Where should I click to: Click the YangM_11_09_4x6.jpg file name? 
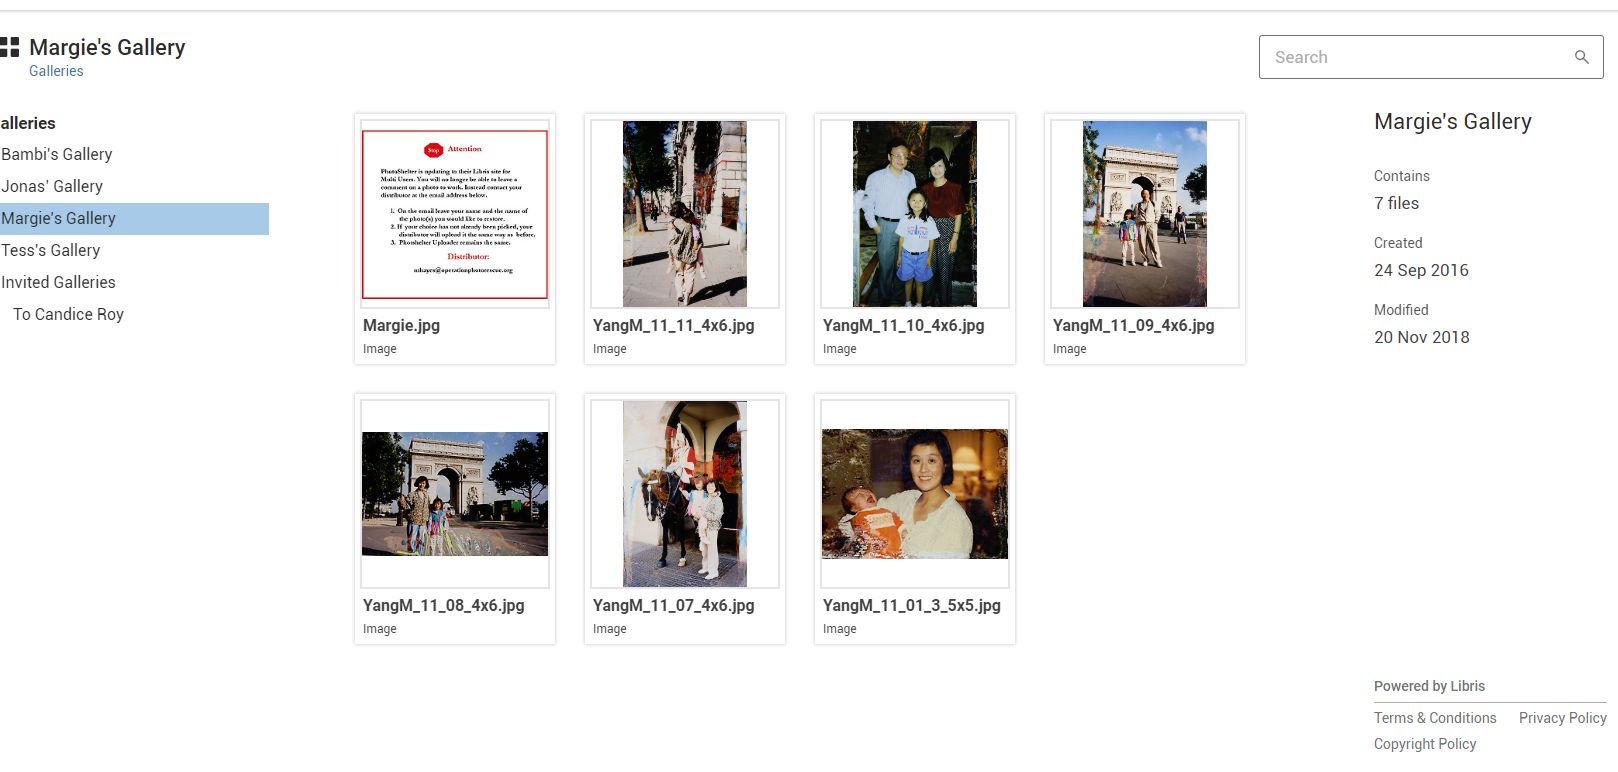click(1133, 325)
